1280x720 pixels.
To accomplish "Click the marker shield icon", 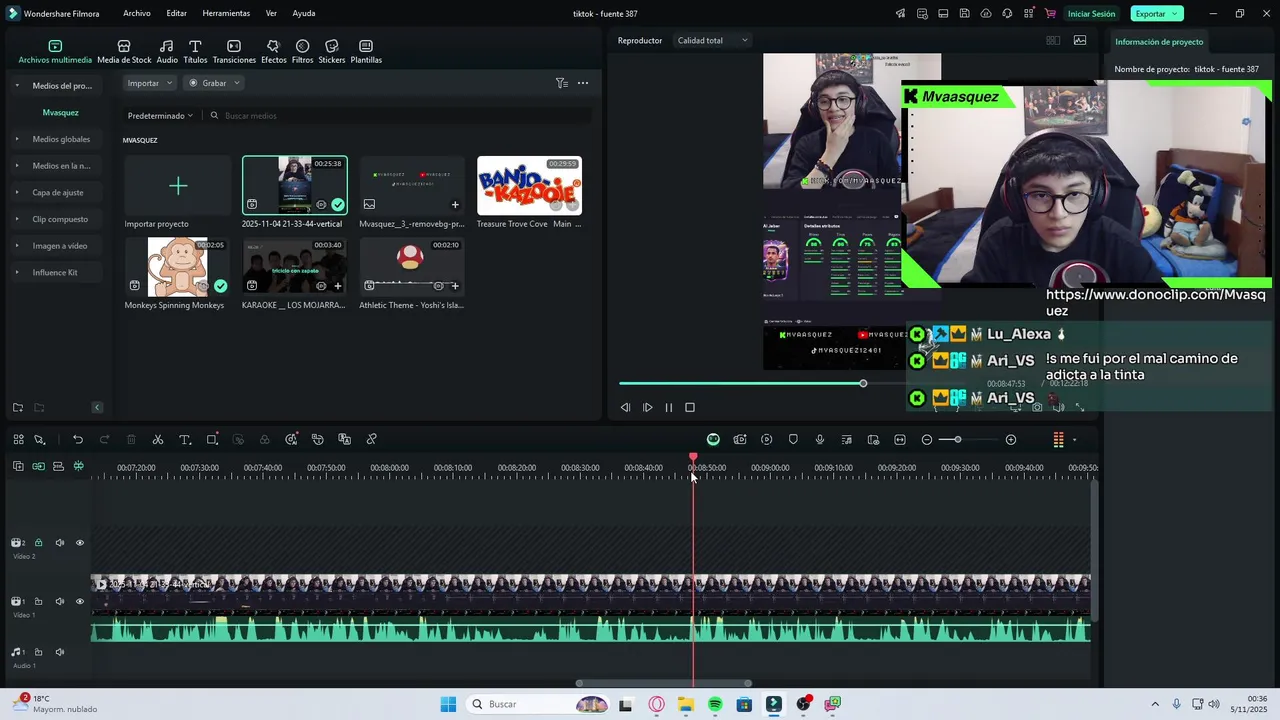I will 793,440.
